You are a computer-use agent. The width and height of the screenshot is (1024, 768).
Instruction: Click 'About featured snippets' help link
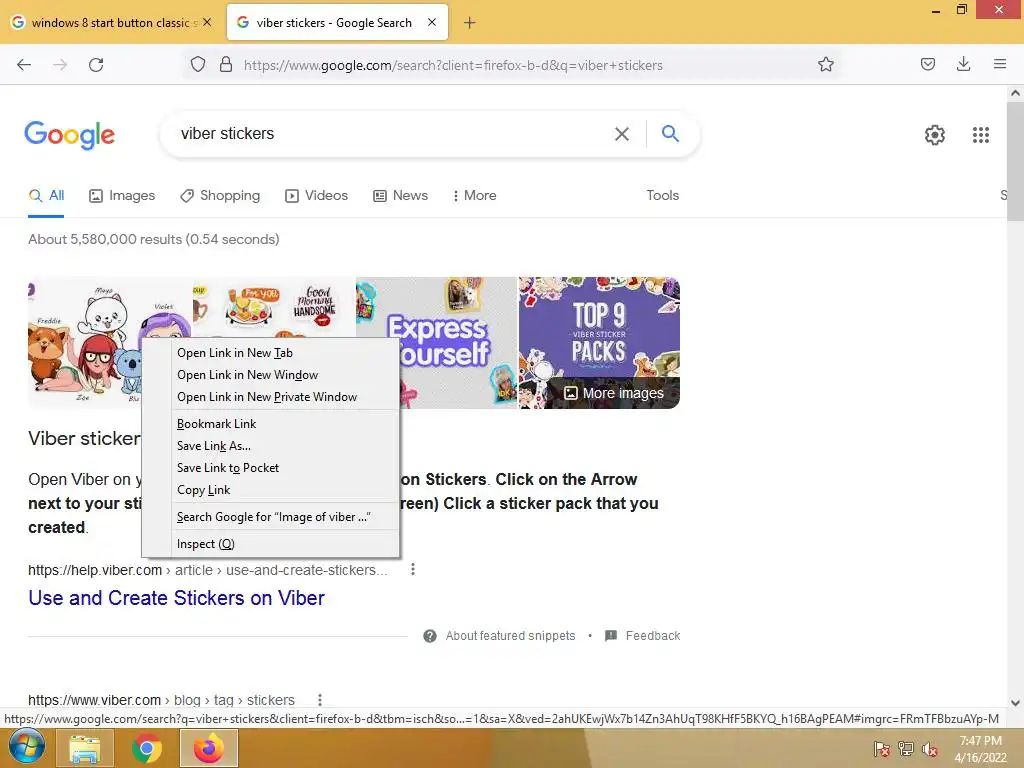click(x=500, y=636)
